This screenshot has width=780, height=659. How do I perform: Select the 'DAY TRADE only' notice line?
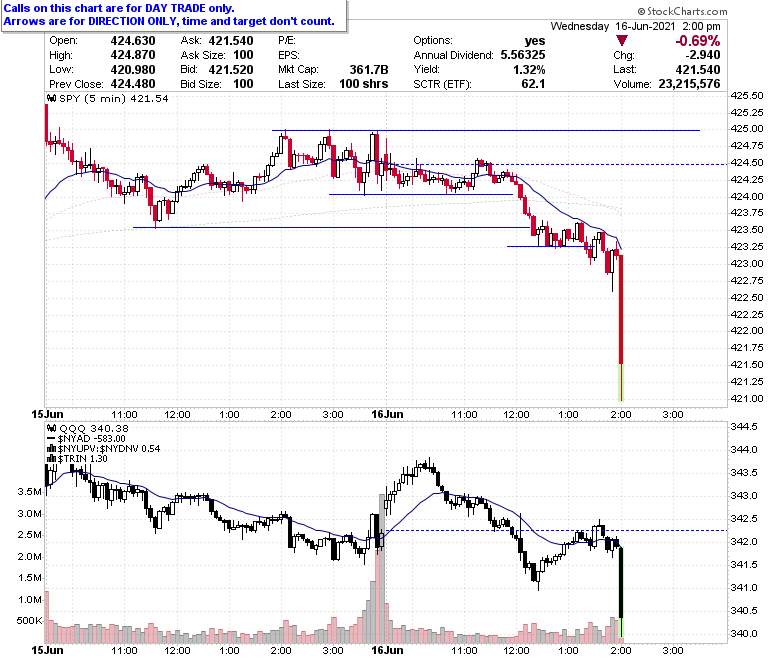(x=119, y=8)
